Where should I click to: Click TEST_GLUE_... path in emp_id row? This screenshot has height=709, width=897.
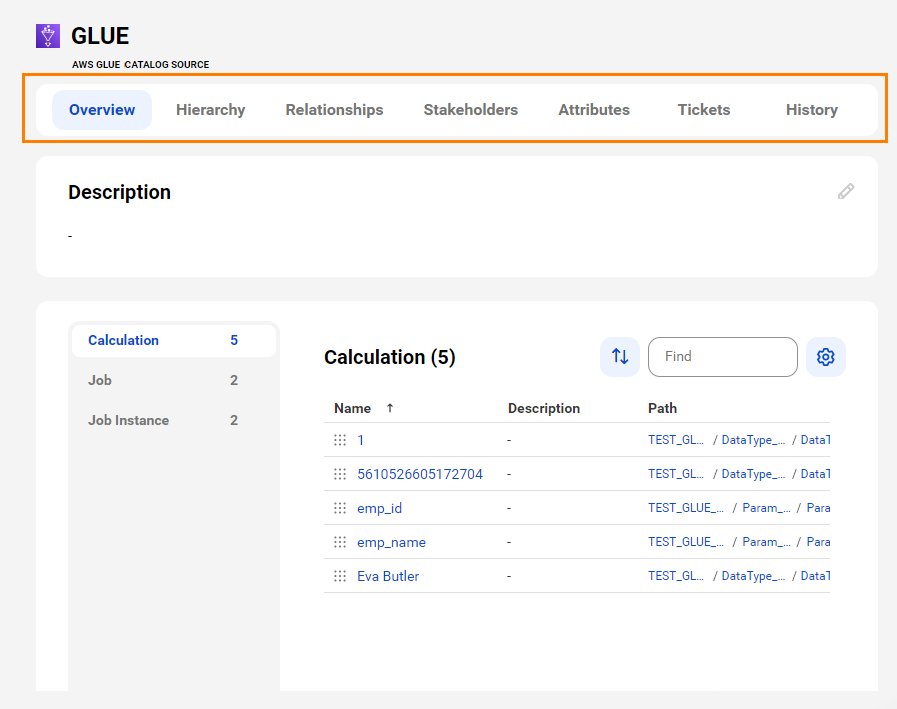685,508
